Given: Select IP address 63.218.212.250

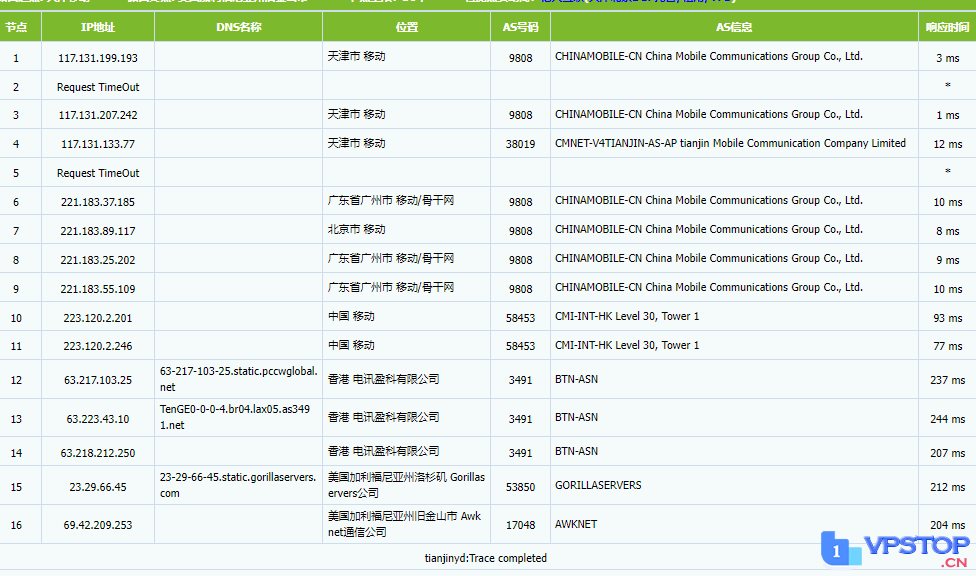Looking at the screenshot, I should tap(98, 453).
